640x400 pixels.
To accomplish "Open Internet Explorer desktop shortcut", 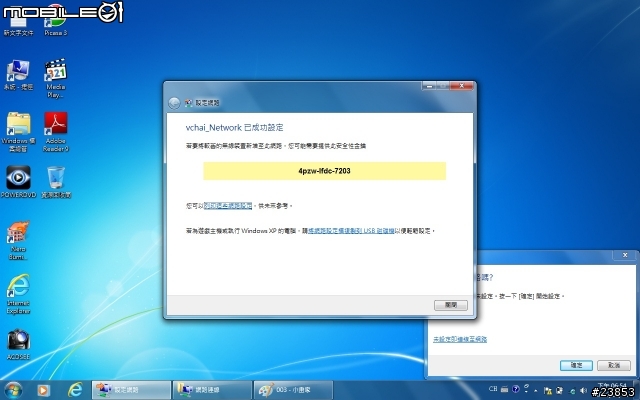I will 18,294.
